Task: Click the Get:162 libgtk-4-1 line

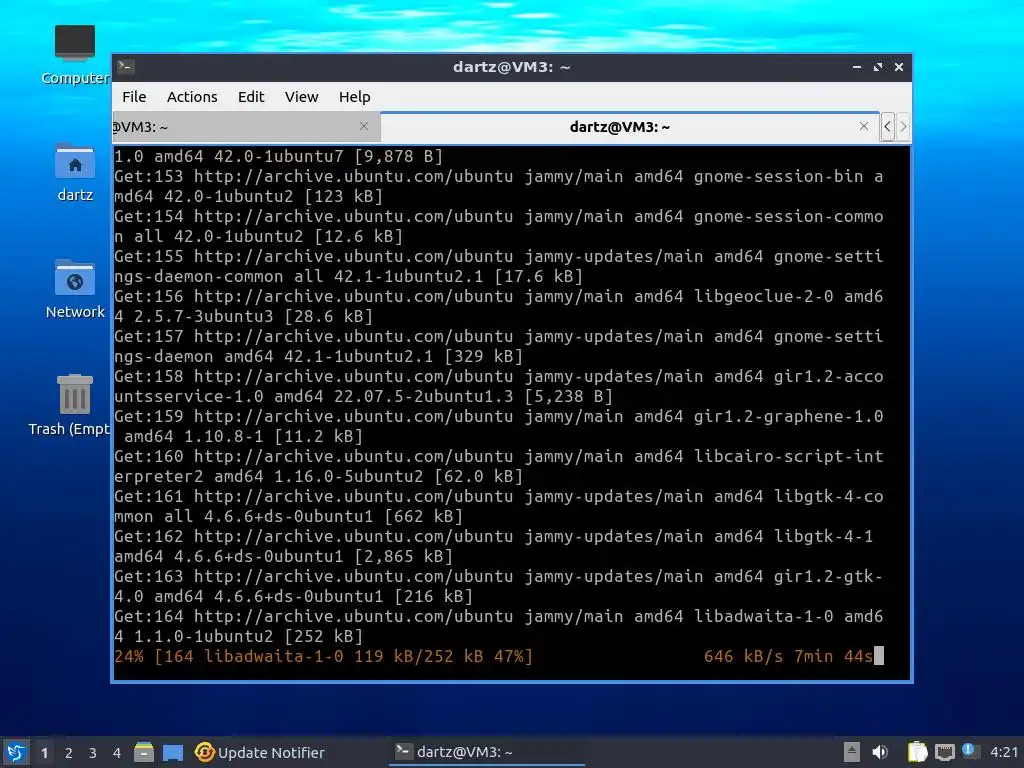Action: [x=494, y=546]
